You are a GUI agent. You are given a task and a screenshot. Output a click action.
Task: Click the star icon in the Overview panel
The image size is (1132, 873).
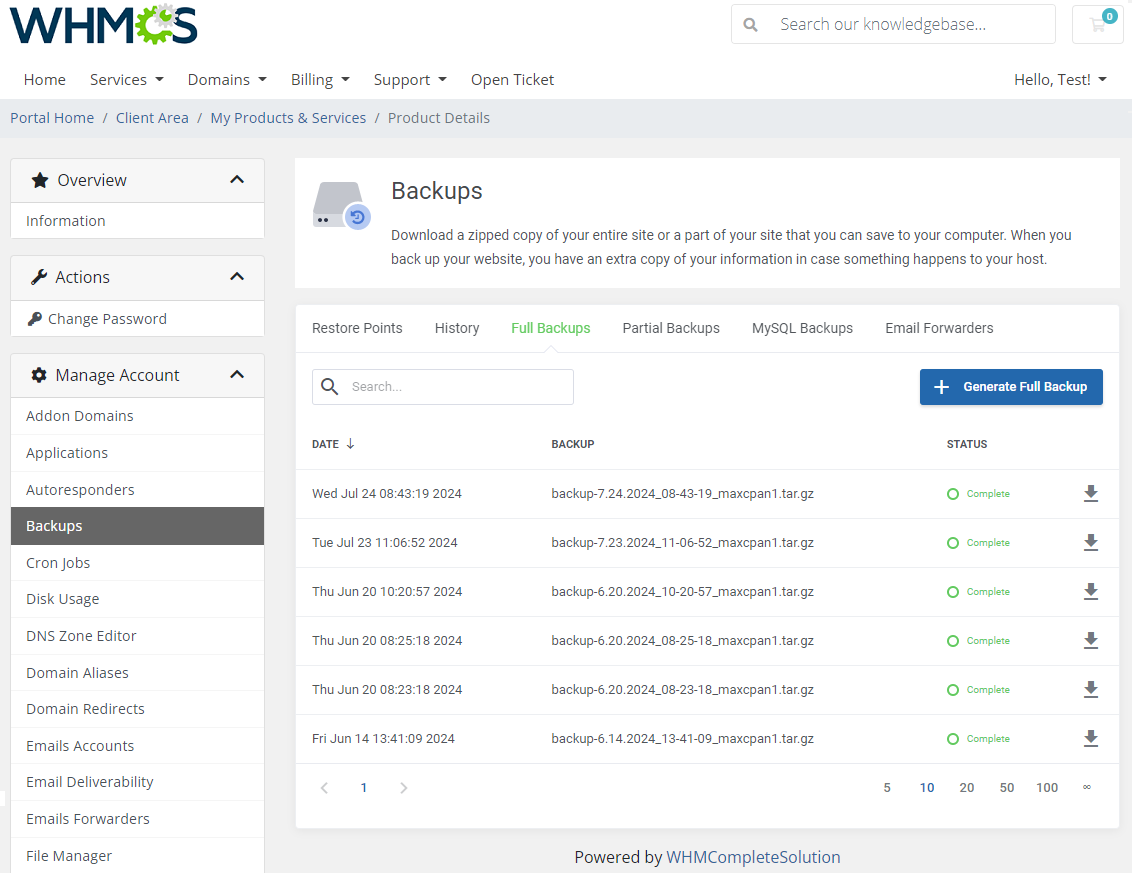[39, 180]
